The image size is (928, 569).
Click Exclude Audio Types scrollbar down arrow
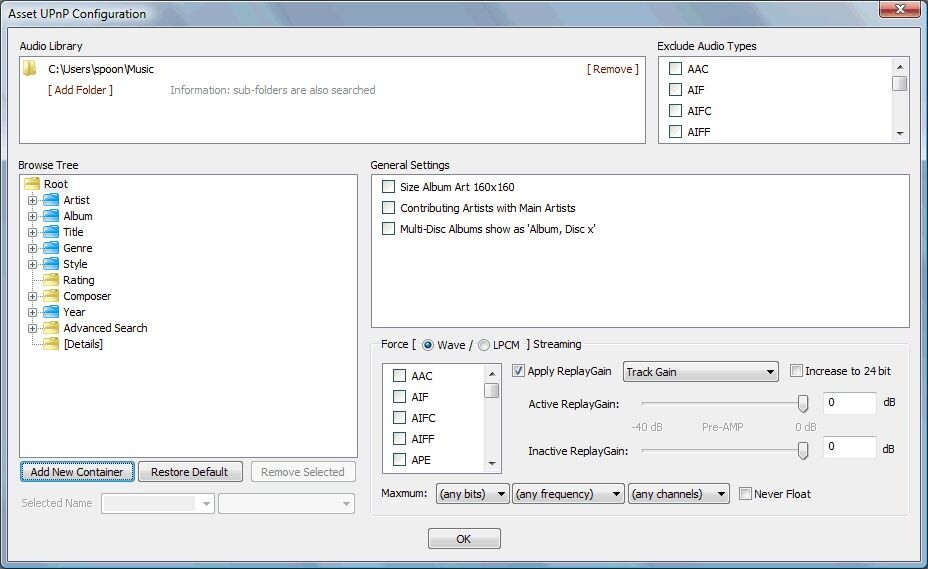coord(900,134)
